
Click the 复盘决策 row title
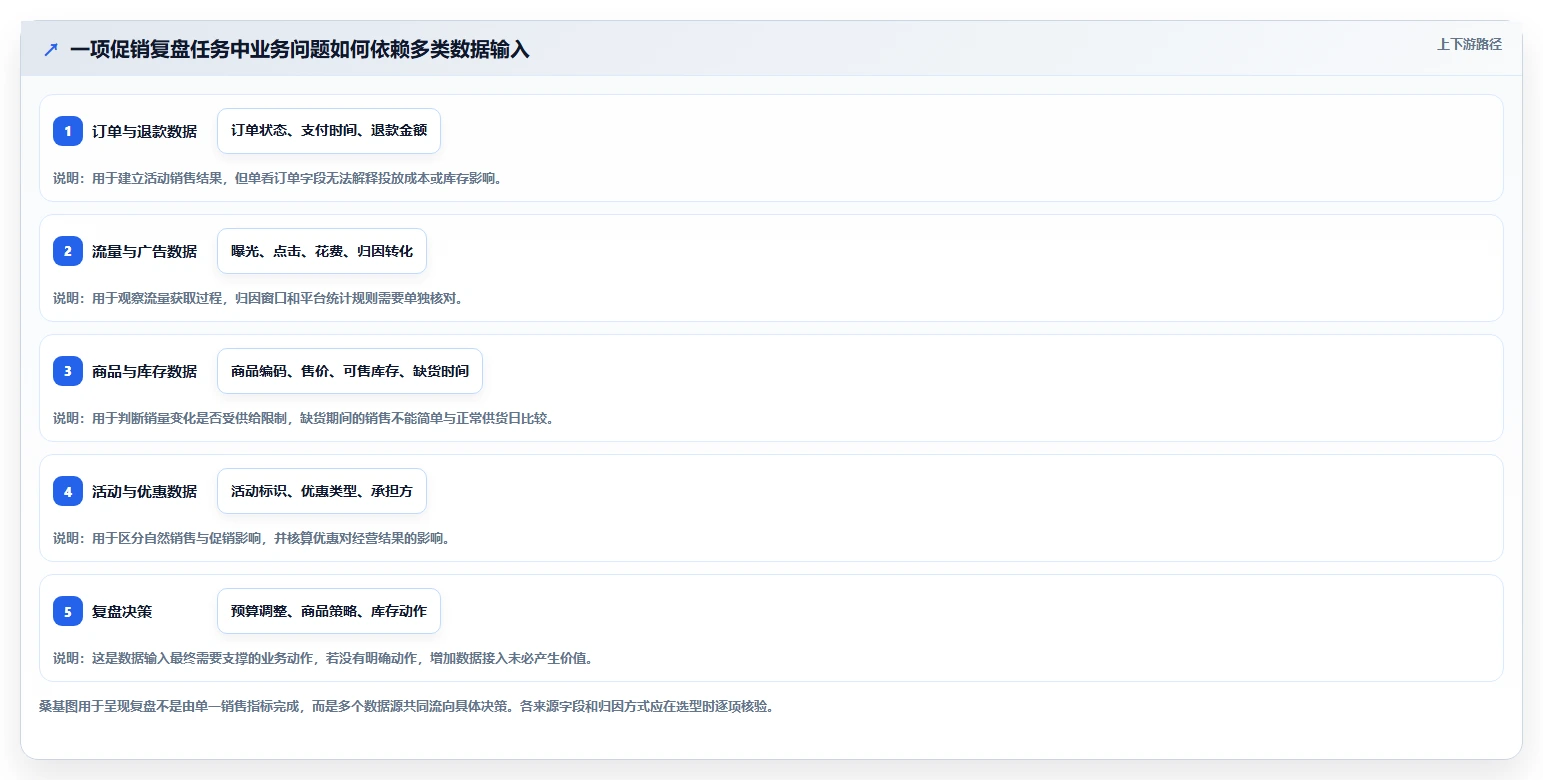tap(122, 611)
